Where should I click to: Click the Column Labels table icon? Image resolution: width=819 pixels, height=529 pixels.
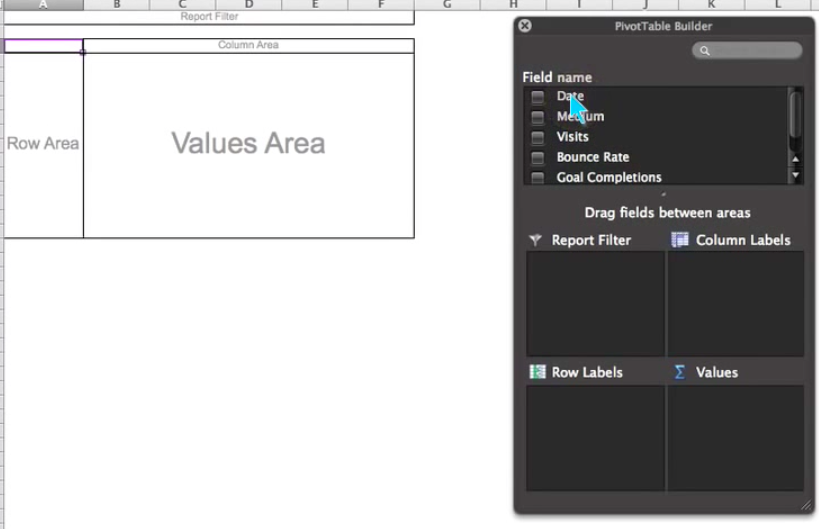click(x=680, y=240)
